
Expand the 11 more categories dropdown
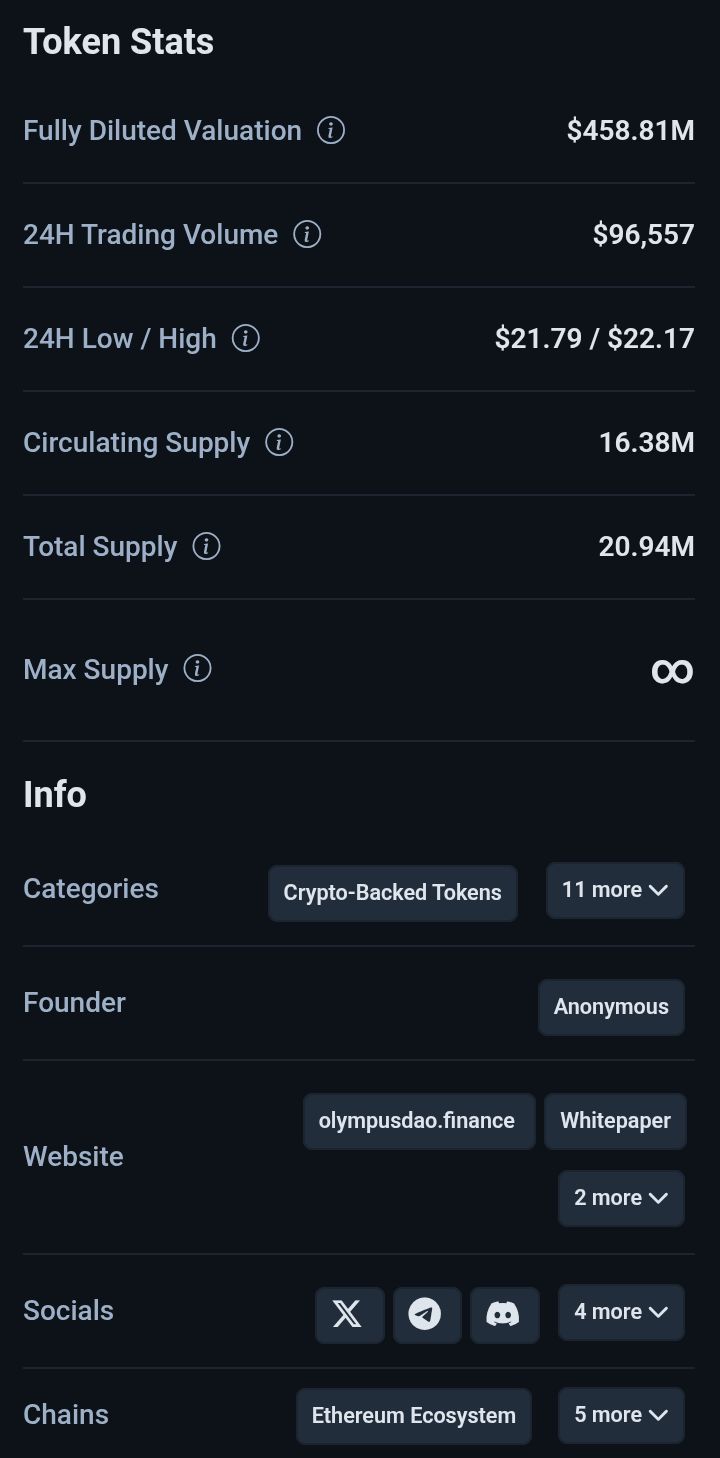coord(615,890)
